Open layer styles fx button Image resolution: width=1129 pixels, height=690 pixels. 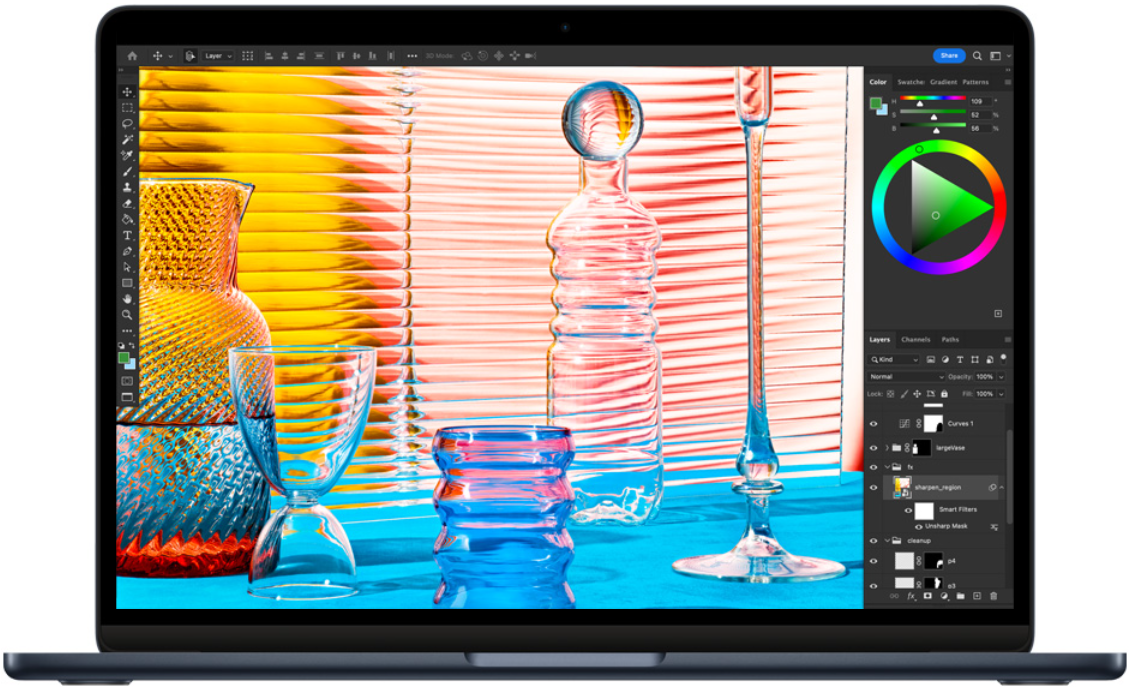911,596
